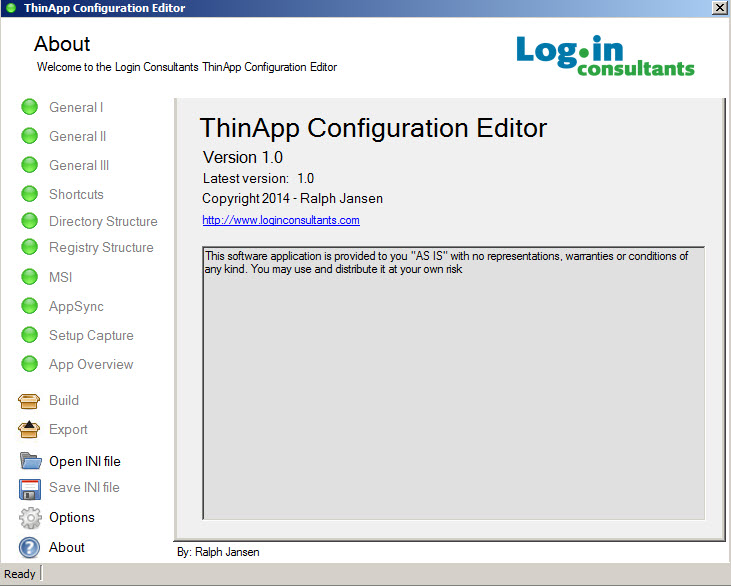
Task: Click the green circle beside MSI
Action: click(x=29, y=277)
